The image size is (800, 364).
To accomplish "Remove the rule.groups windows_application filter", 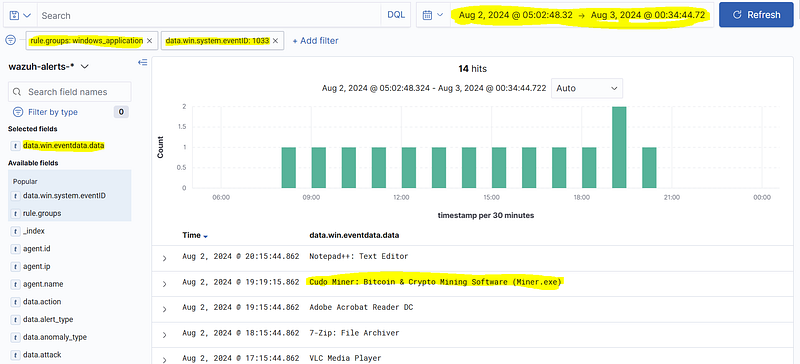I will pos(149,41).
